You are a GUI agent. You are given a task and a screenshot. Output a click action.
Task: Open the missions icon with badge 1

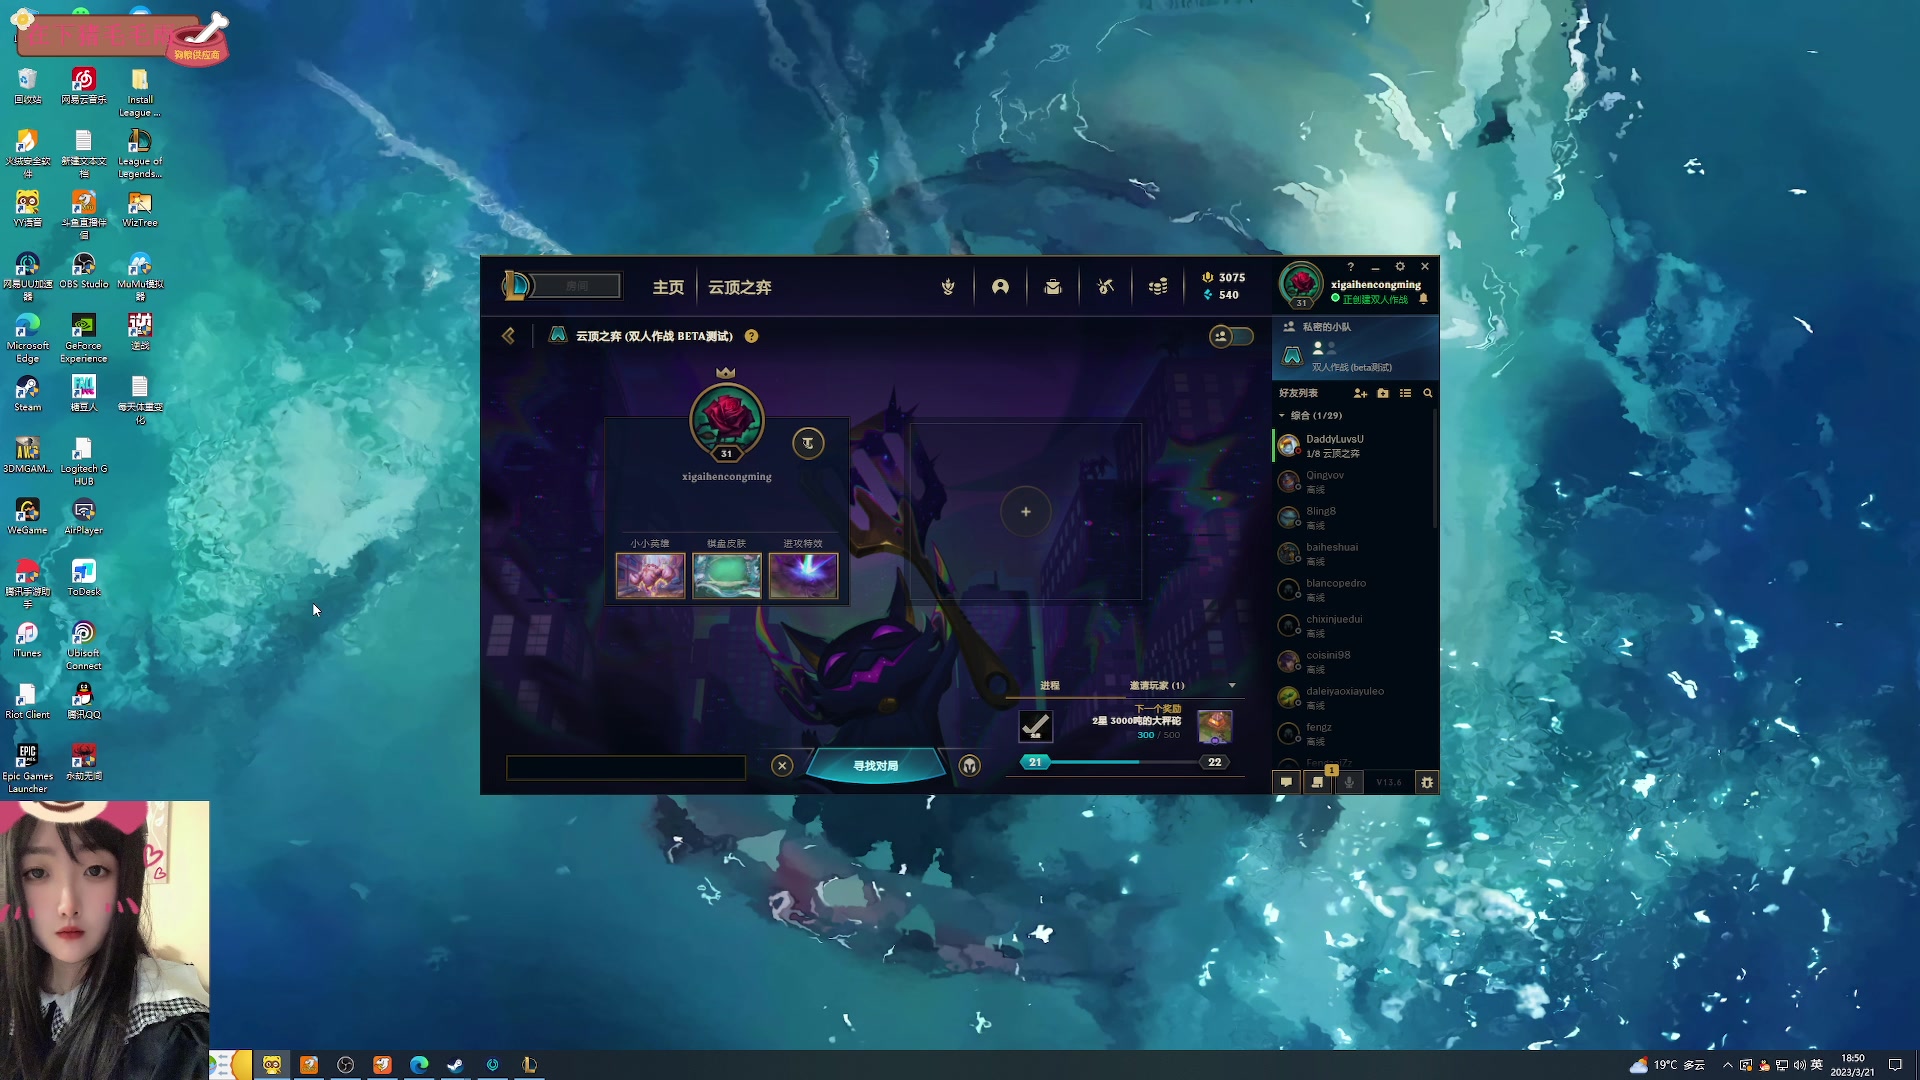[1319, 781]
